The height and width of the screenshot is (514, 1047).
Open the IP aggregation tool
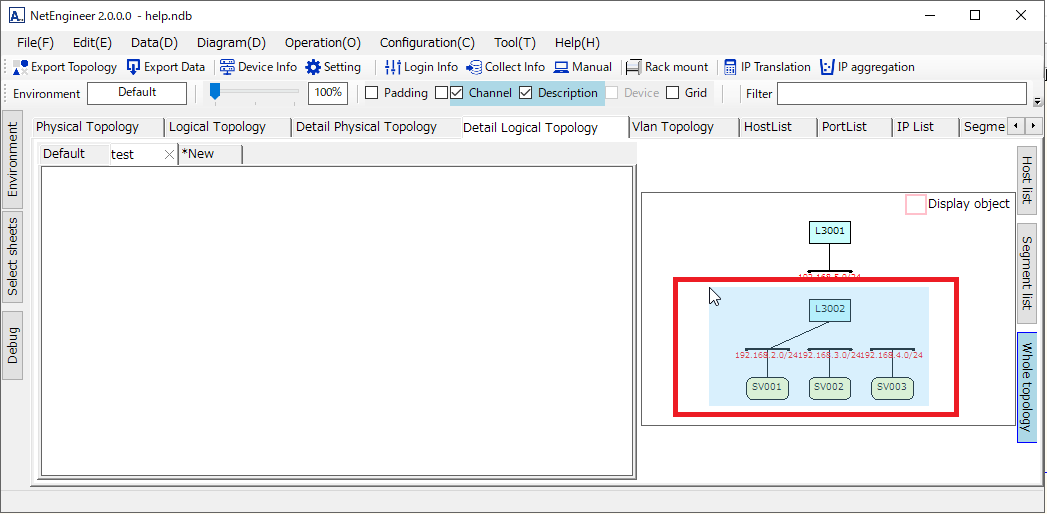[827, 67]
